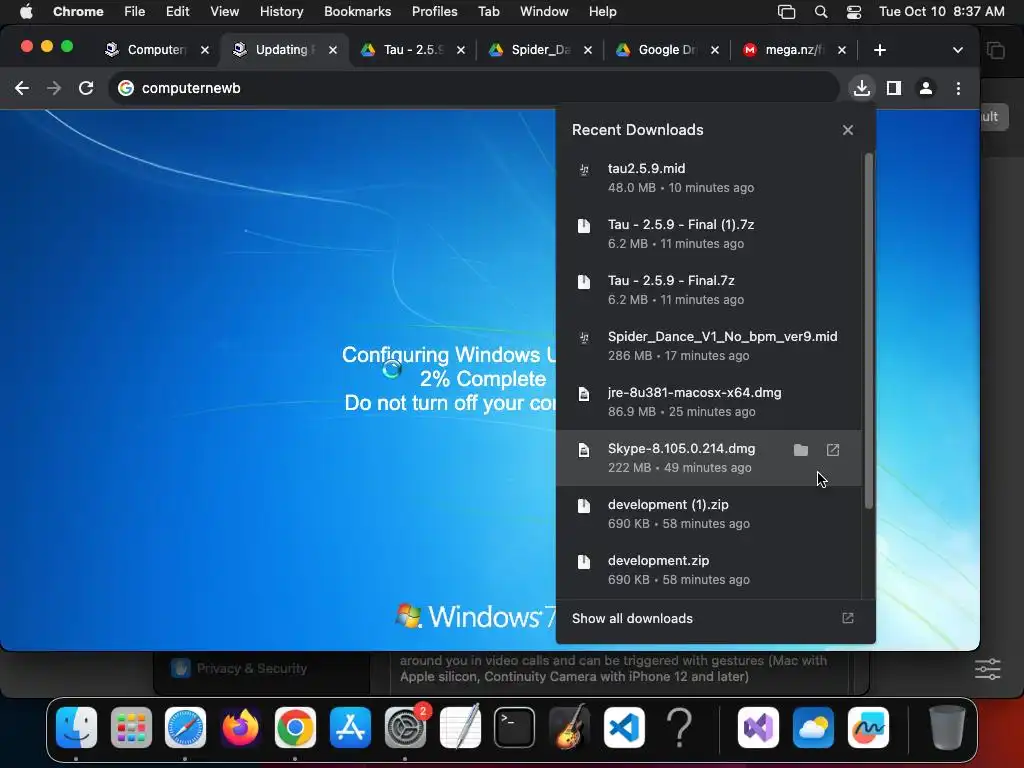This screenshot has width=1024, height=768.
Task: Click the side panel icon in Chrome toolbar
Action: [x=893, y=88]
